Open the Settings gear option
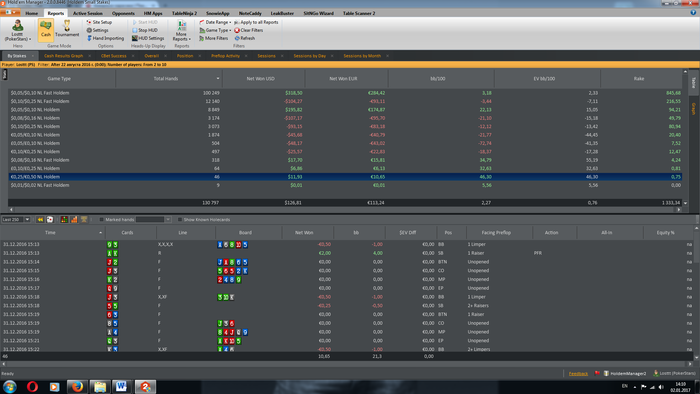 [x=97, y=30]
